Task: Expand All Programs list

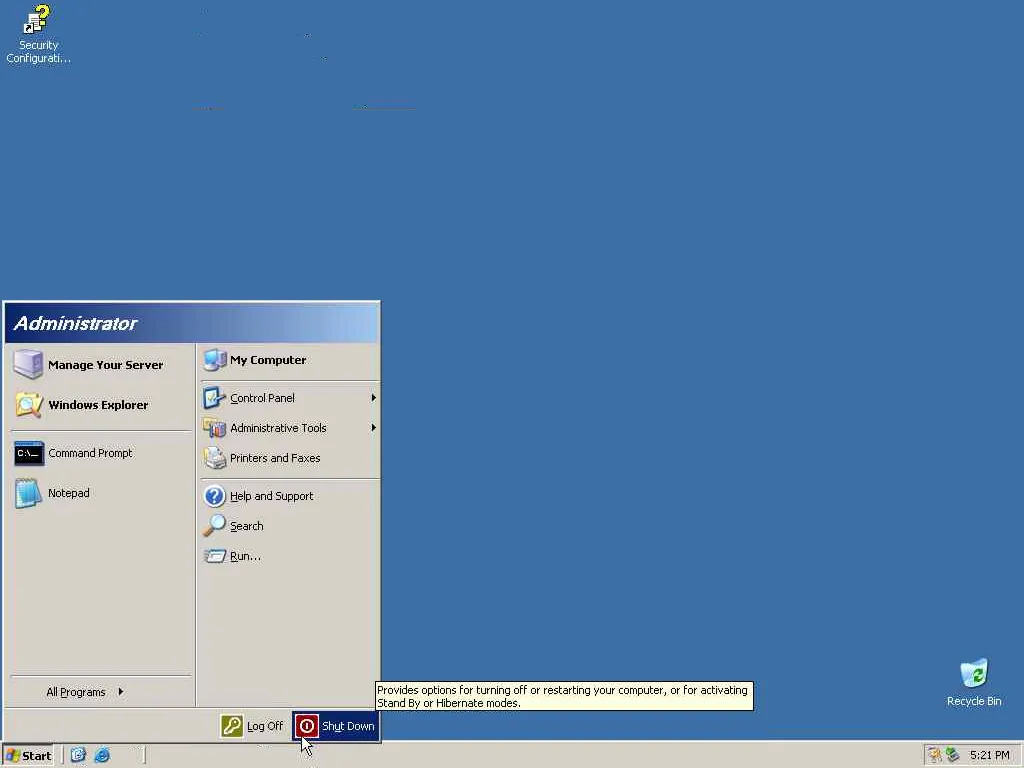Action: tap(84, 692)
